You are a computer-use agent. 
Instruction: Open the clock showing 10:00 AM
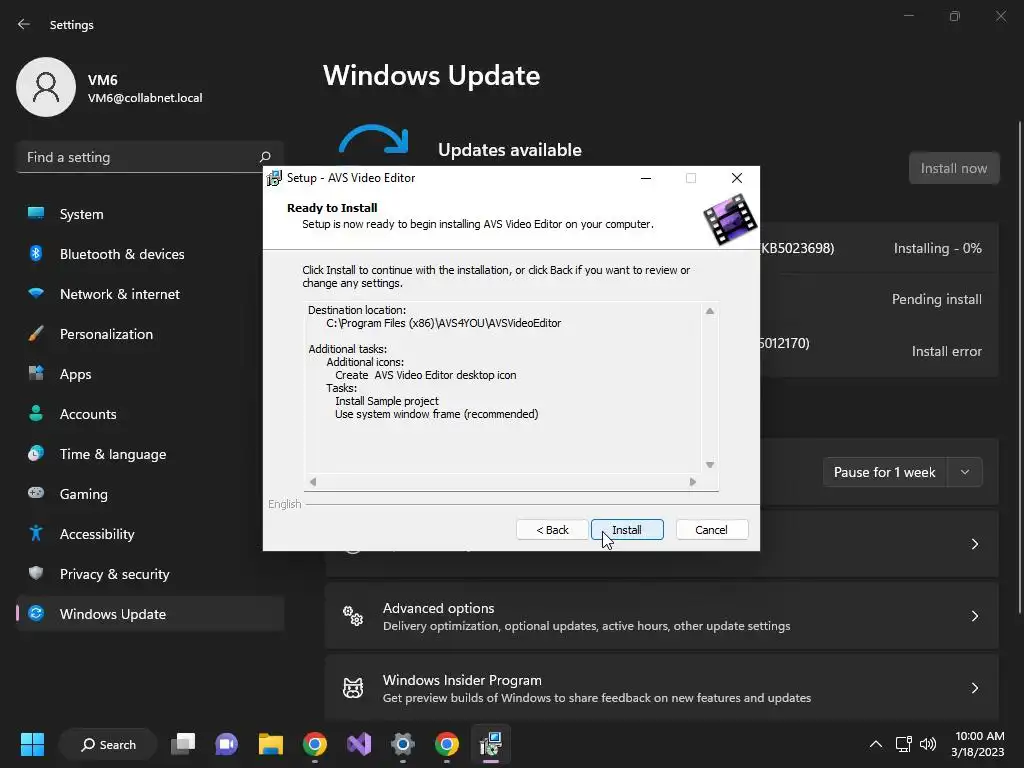pos(977,744)
